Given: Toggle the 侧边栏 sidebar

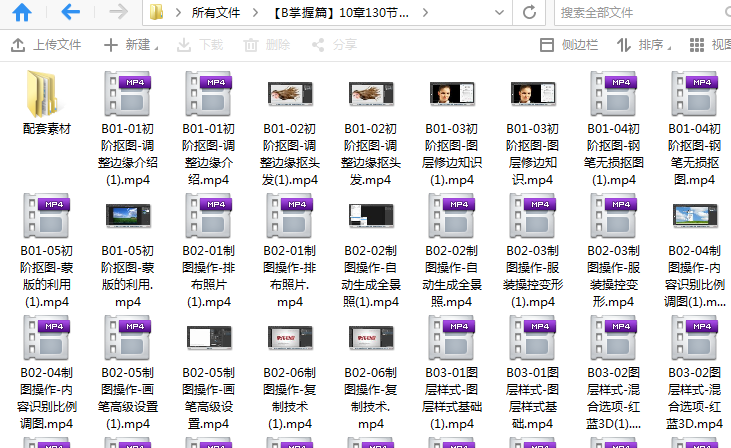Looking at the screenshot, I should click(x=569, y=45).
